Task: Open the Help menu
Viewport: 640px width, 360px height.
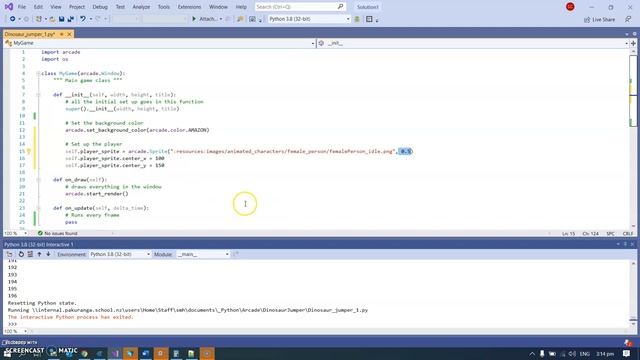Action: (x=241, y=7)
